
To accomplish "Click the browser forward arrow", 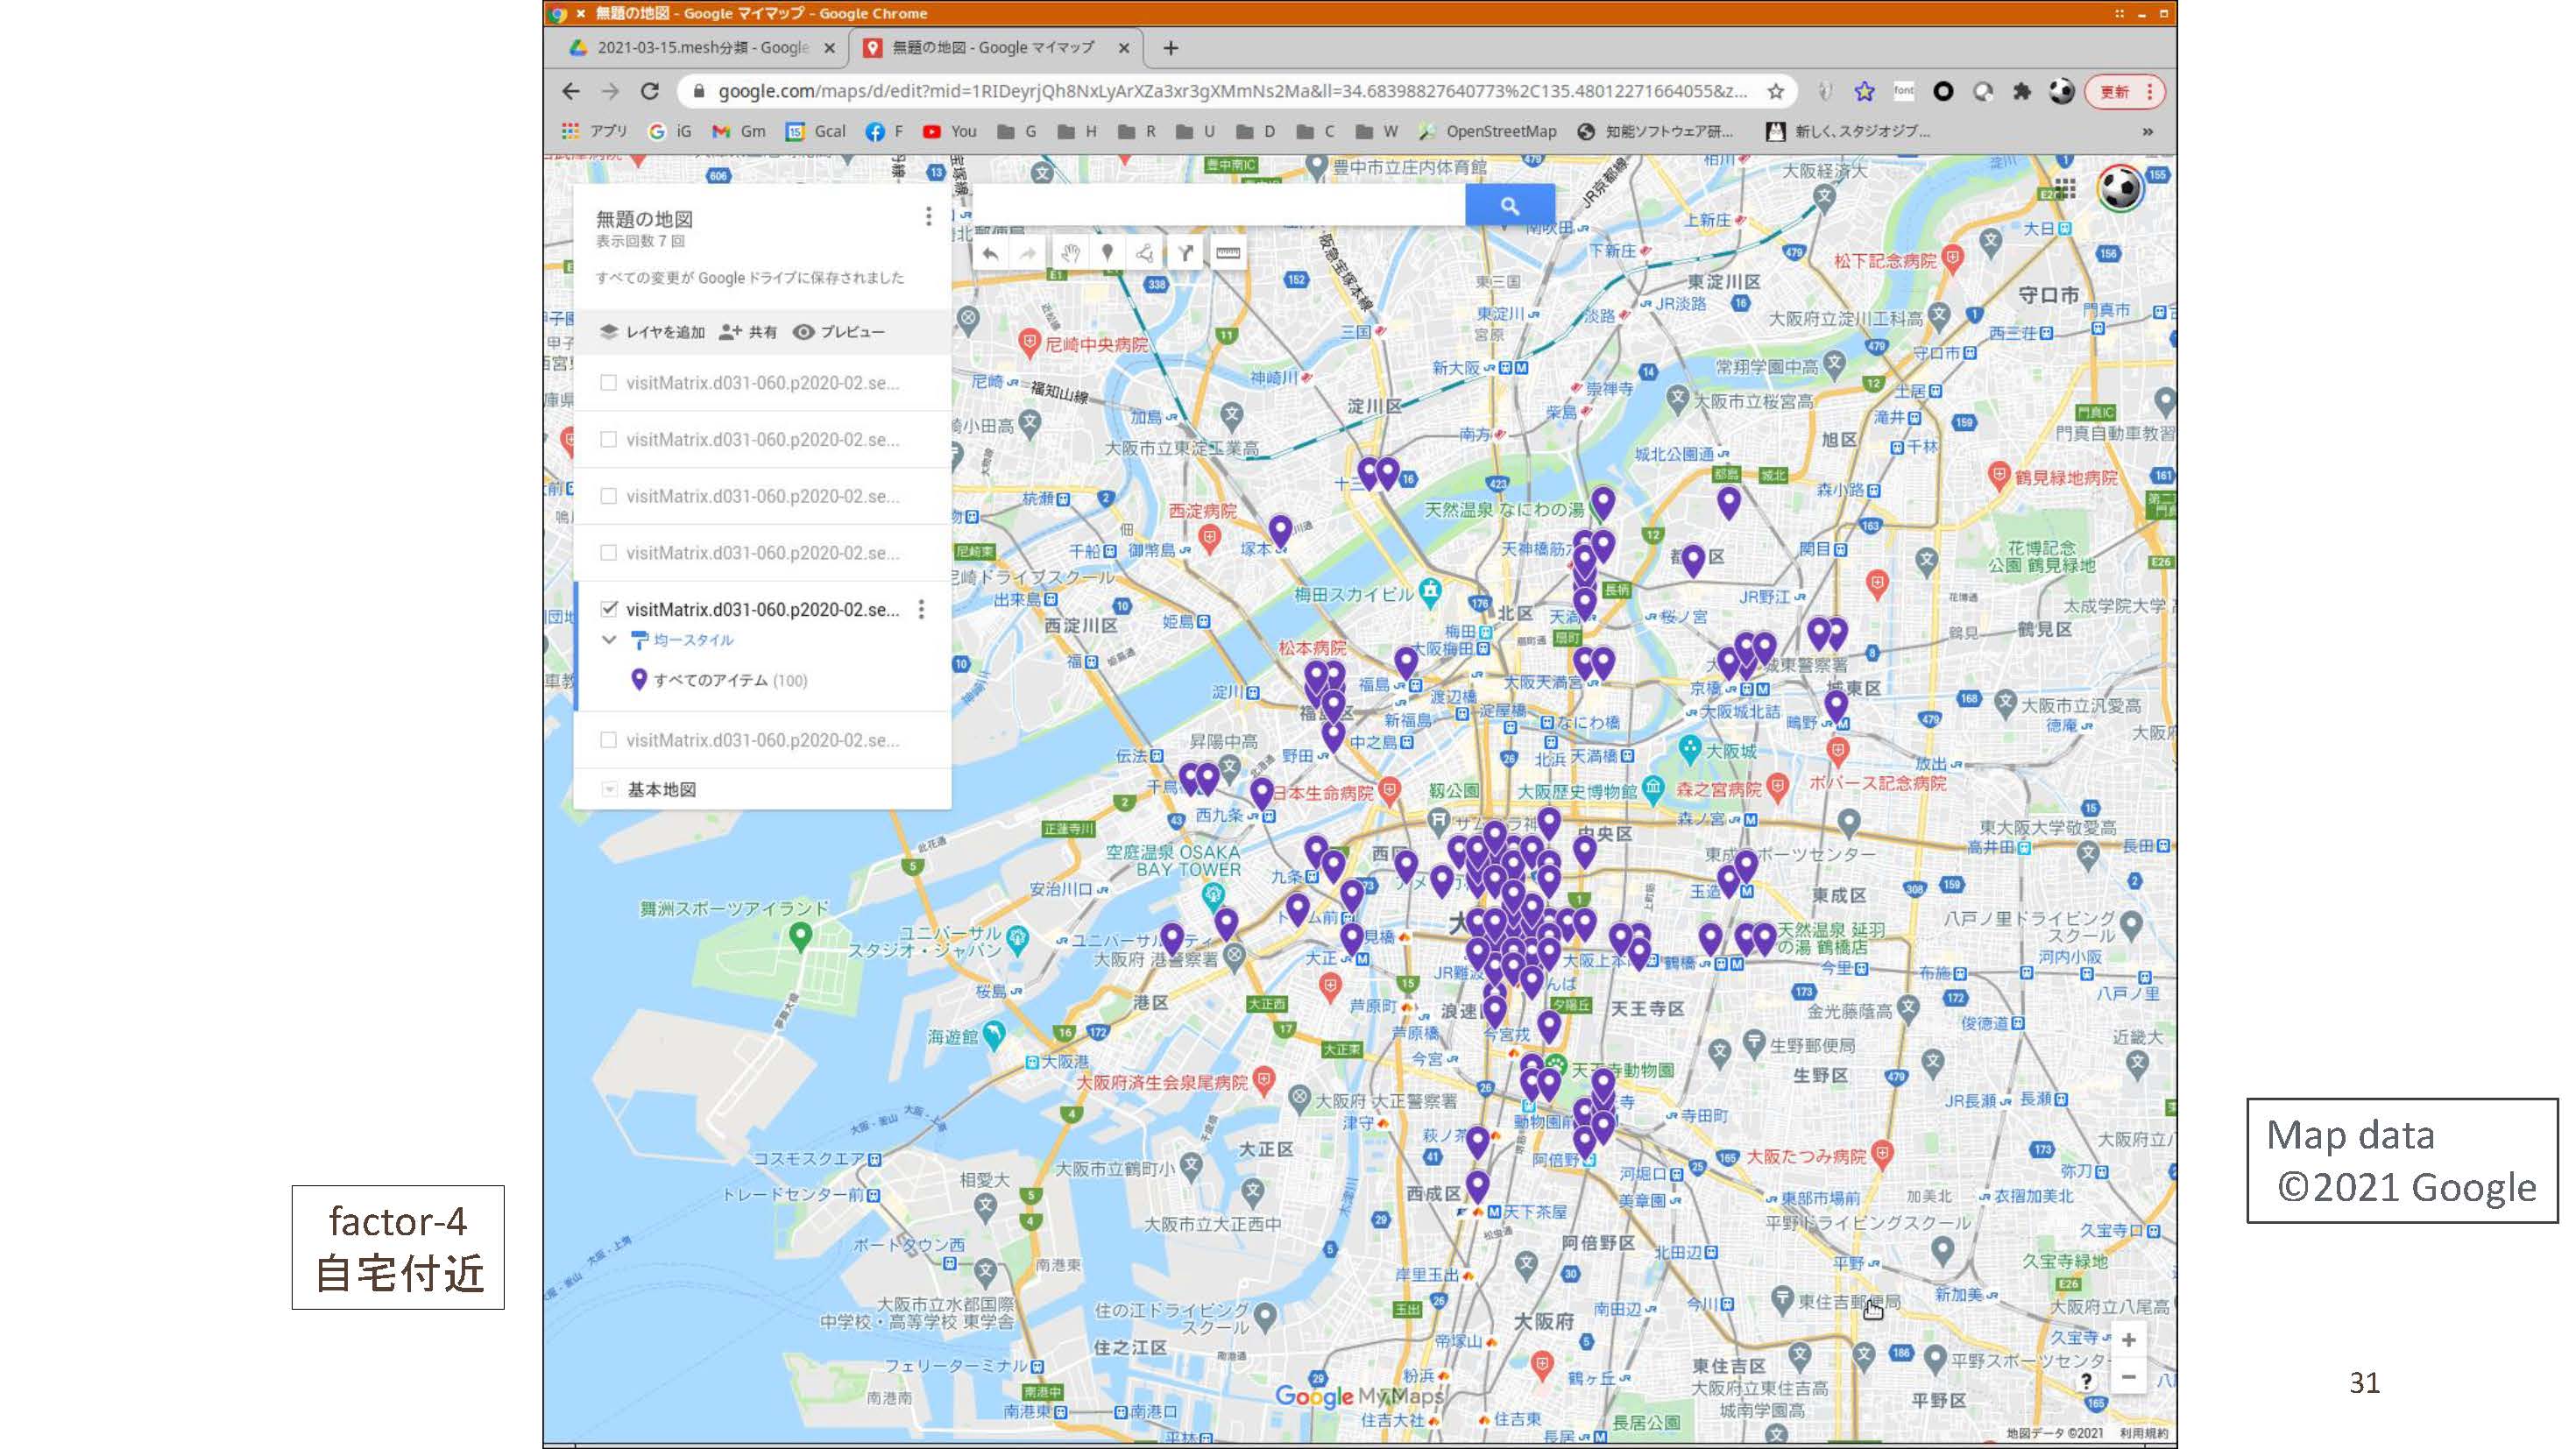I will click(x=610, y=91).
